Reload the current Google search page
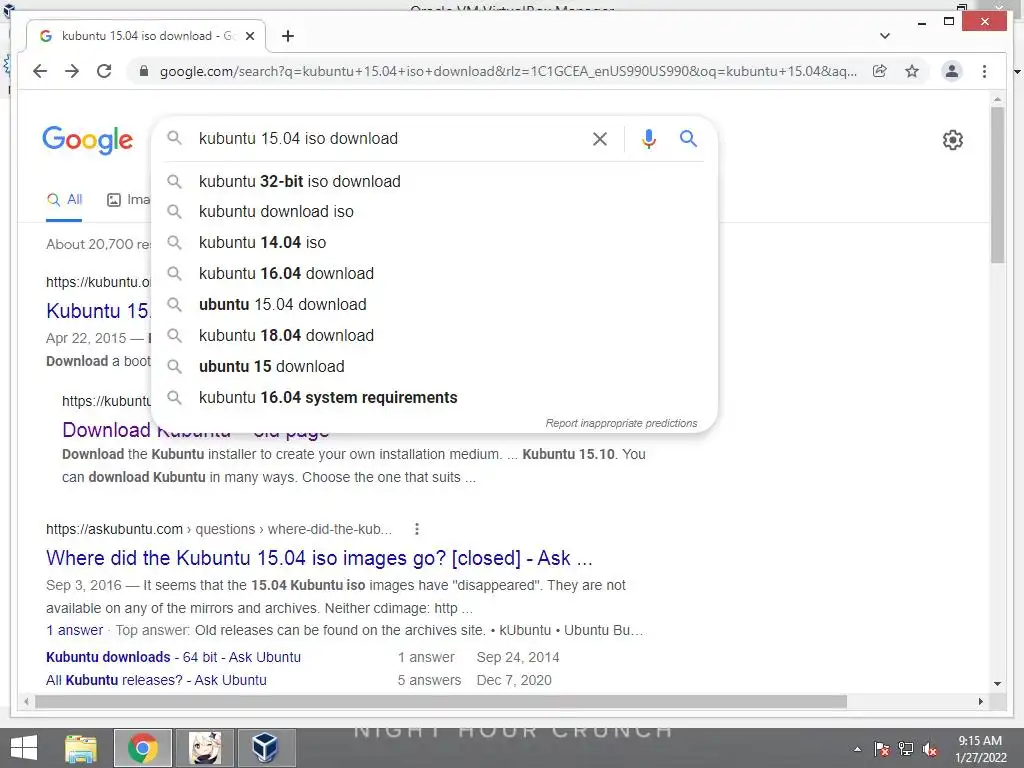The height and width of the screenshot is (768, 1024). [104, 71]
